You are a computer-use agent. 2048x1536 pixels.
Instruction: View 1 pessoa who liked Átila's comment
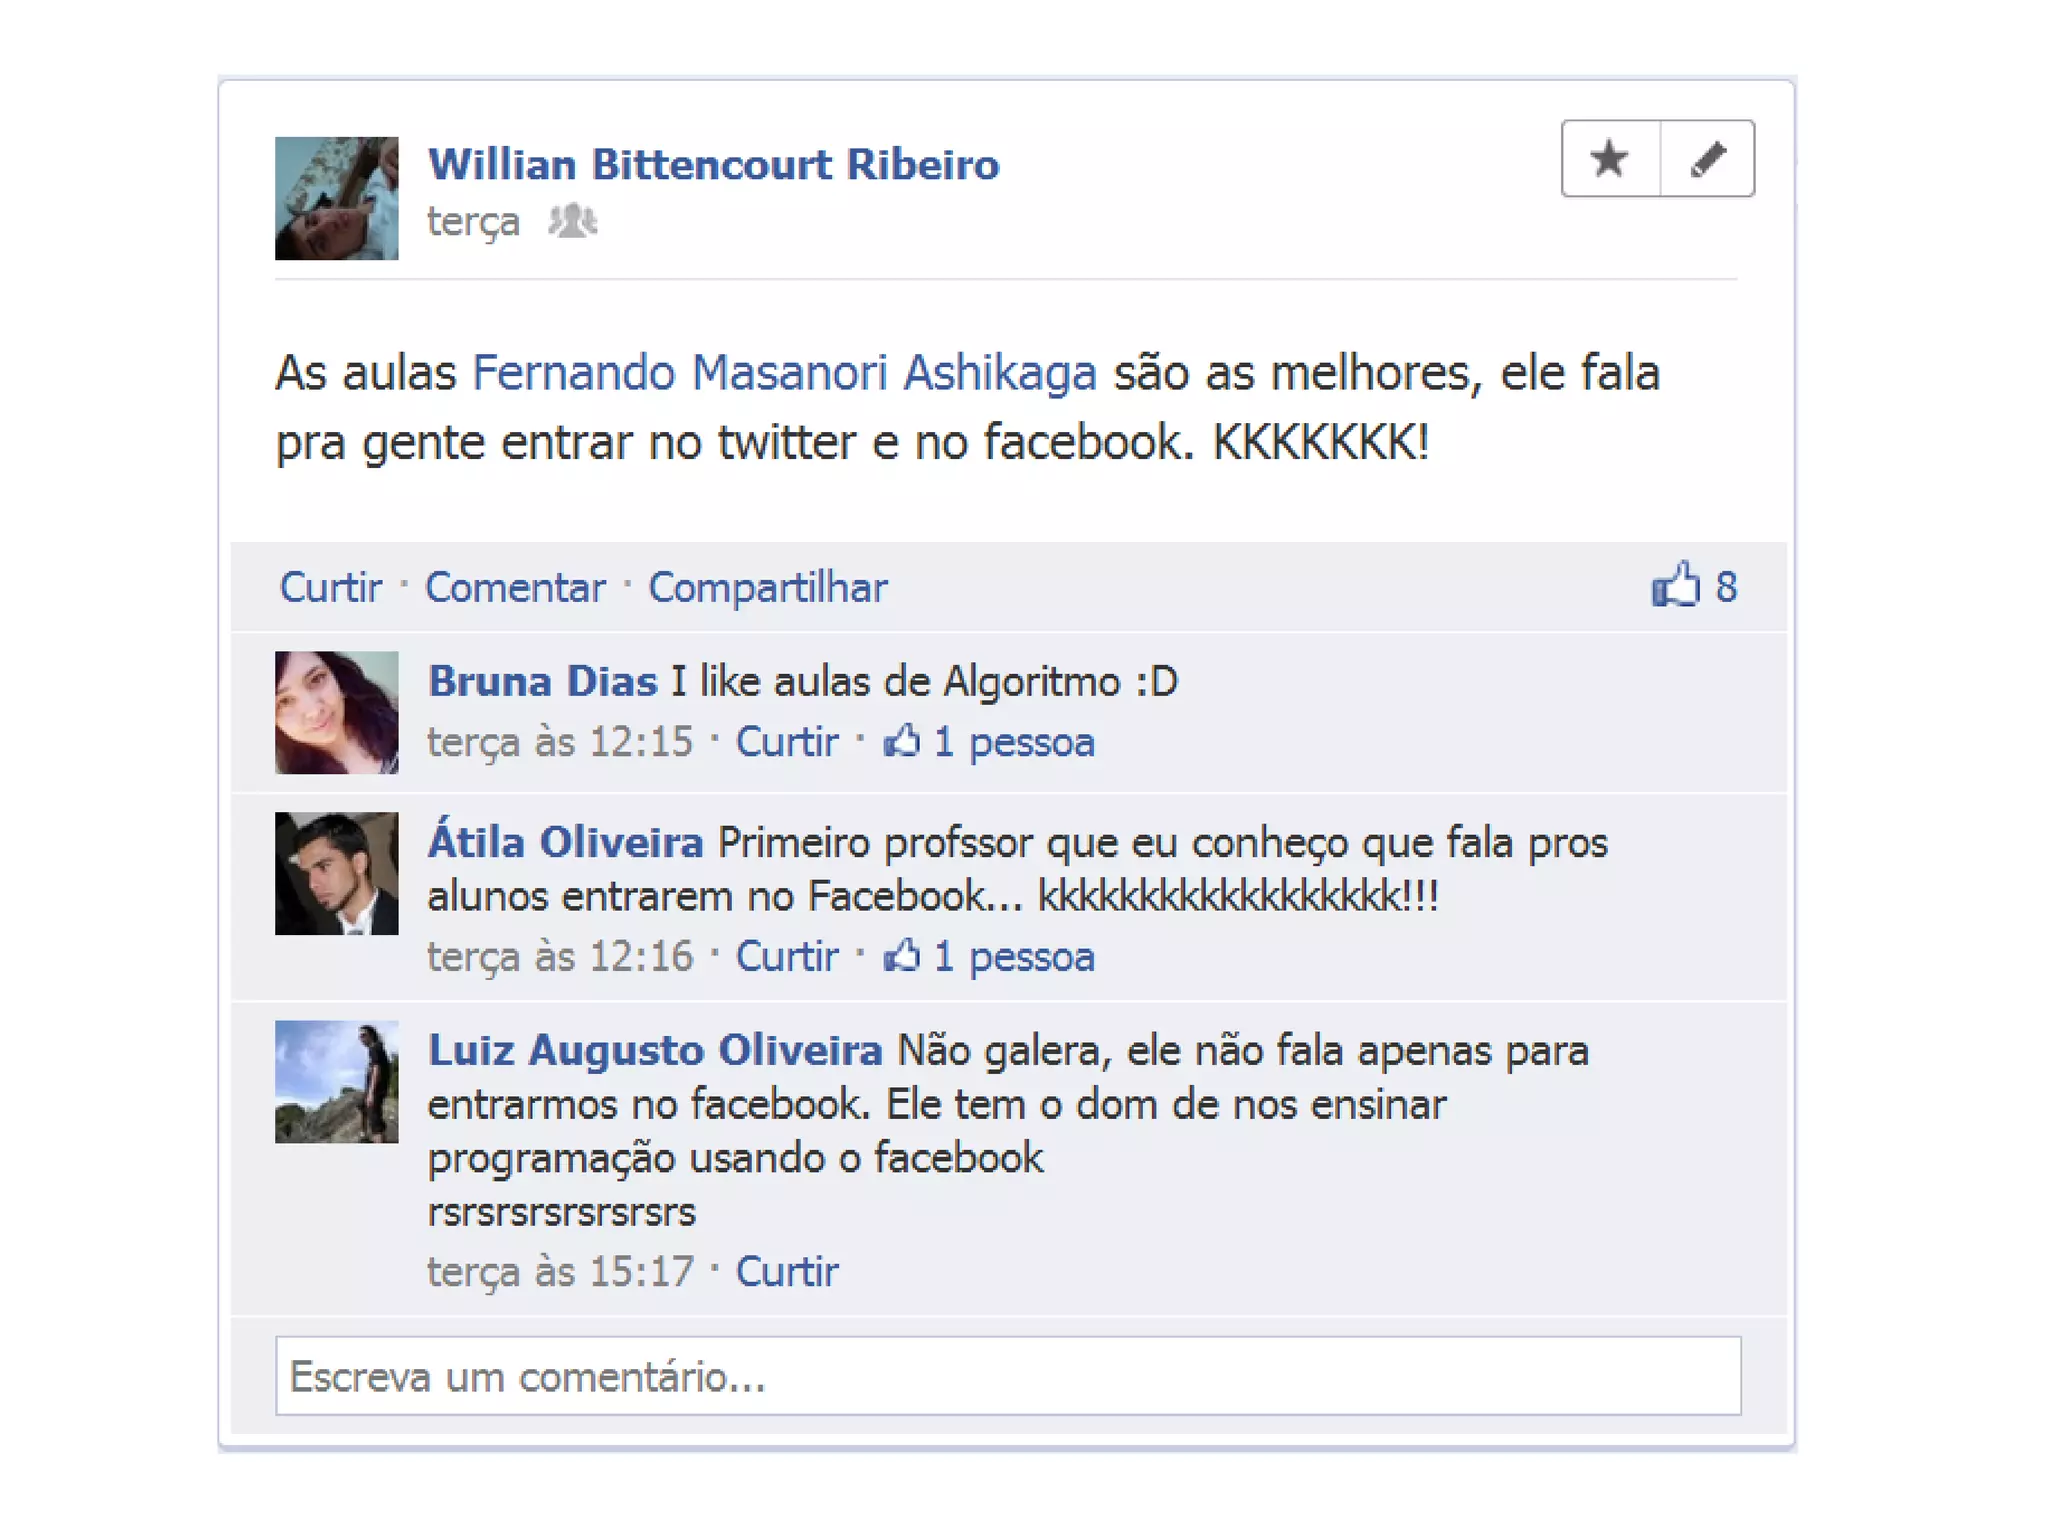click(1014, 956)
